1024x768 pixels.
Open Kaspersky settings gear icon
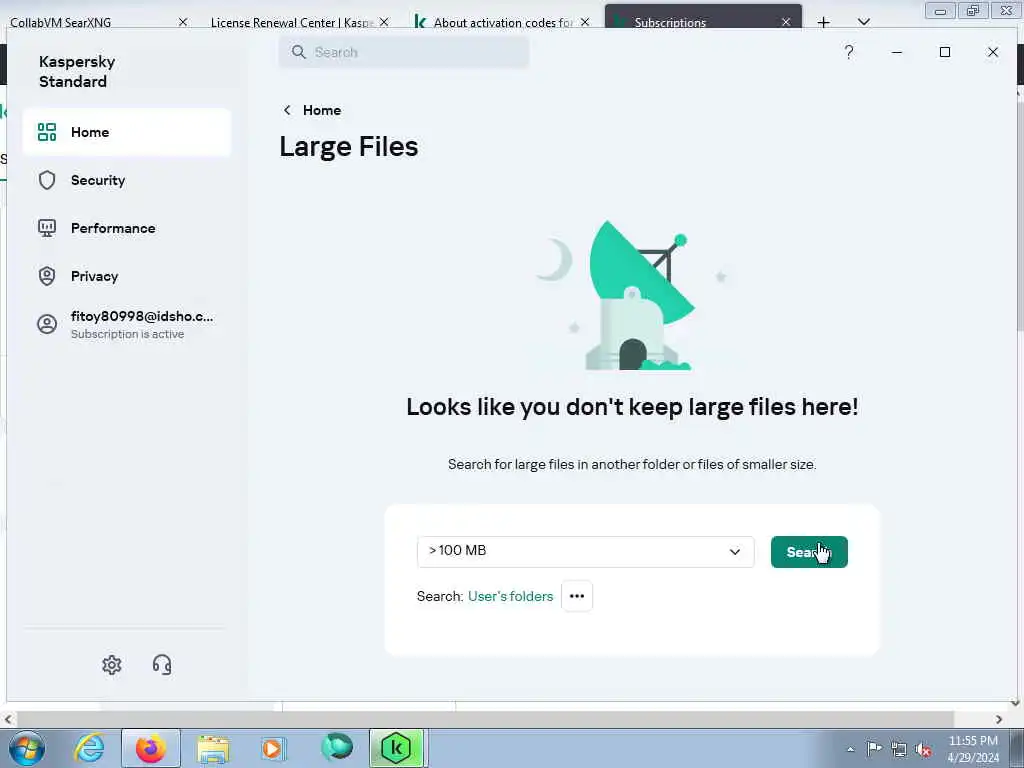point(112,665)
